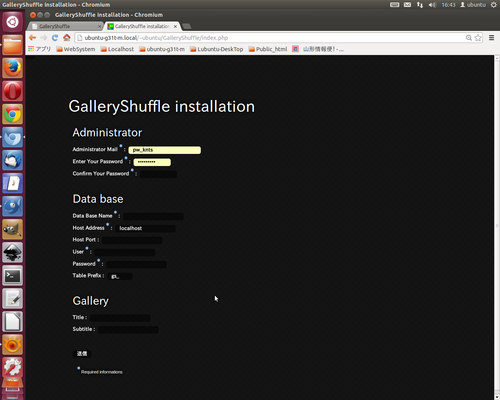Open Thunderbird mail from the dock

pyautogui.click(x=13, y=160)
